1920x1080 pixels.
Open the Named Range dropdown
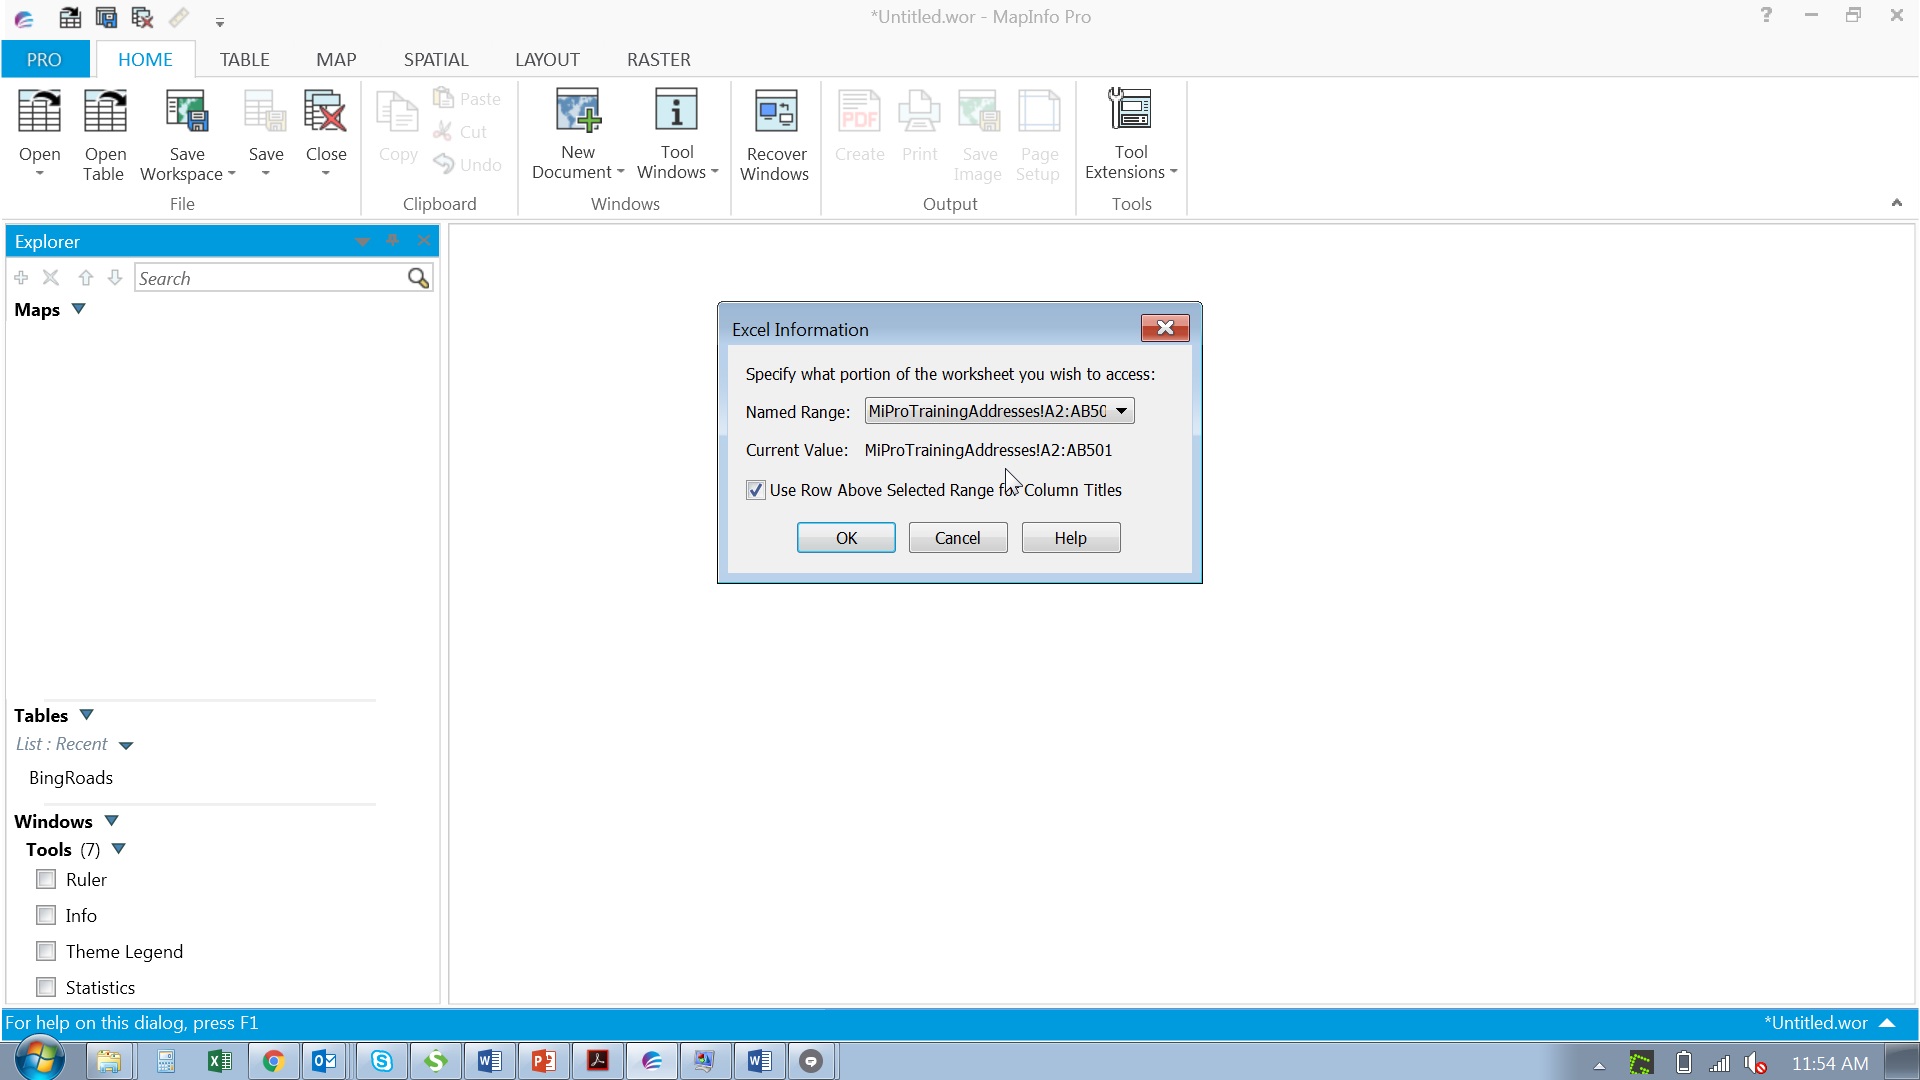coord(1120,411)
